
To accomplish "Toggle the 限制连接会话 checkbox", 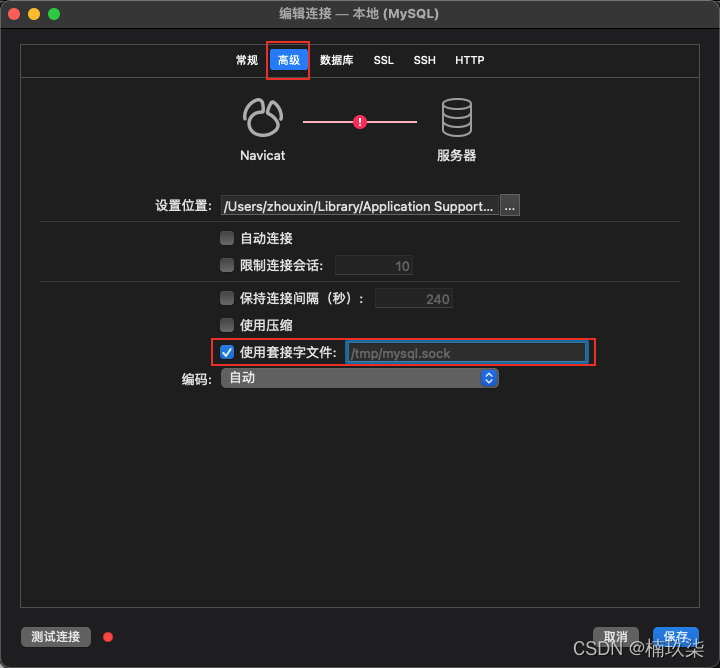I will tap(227, 266).
